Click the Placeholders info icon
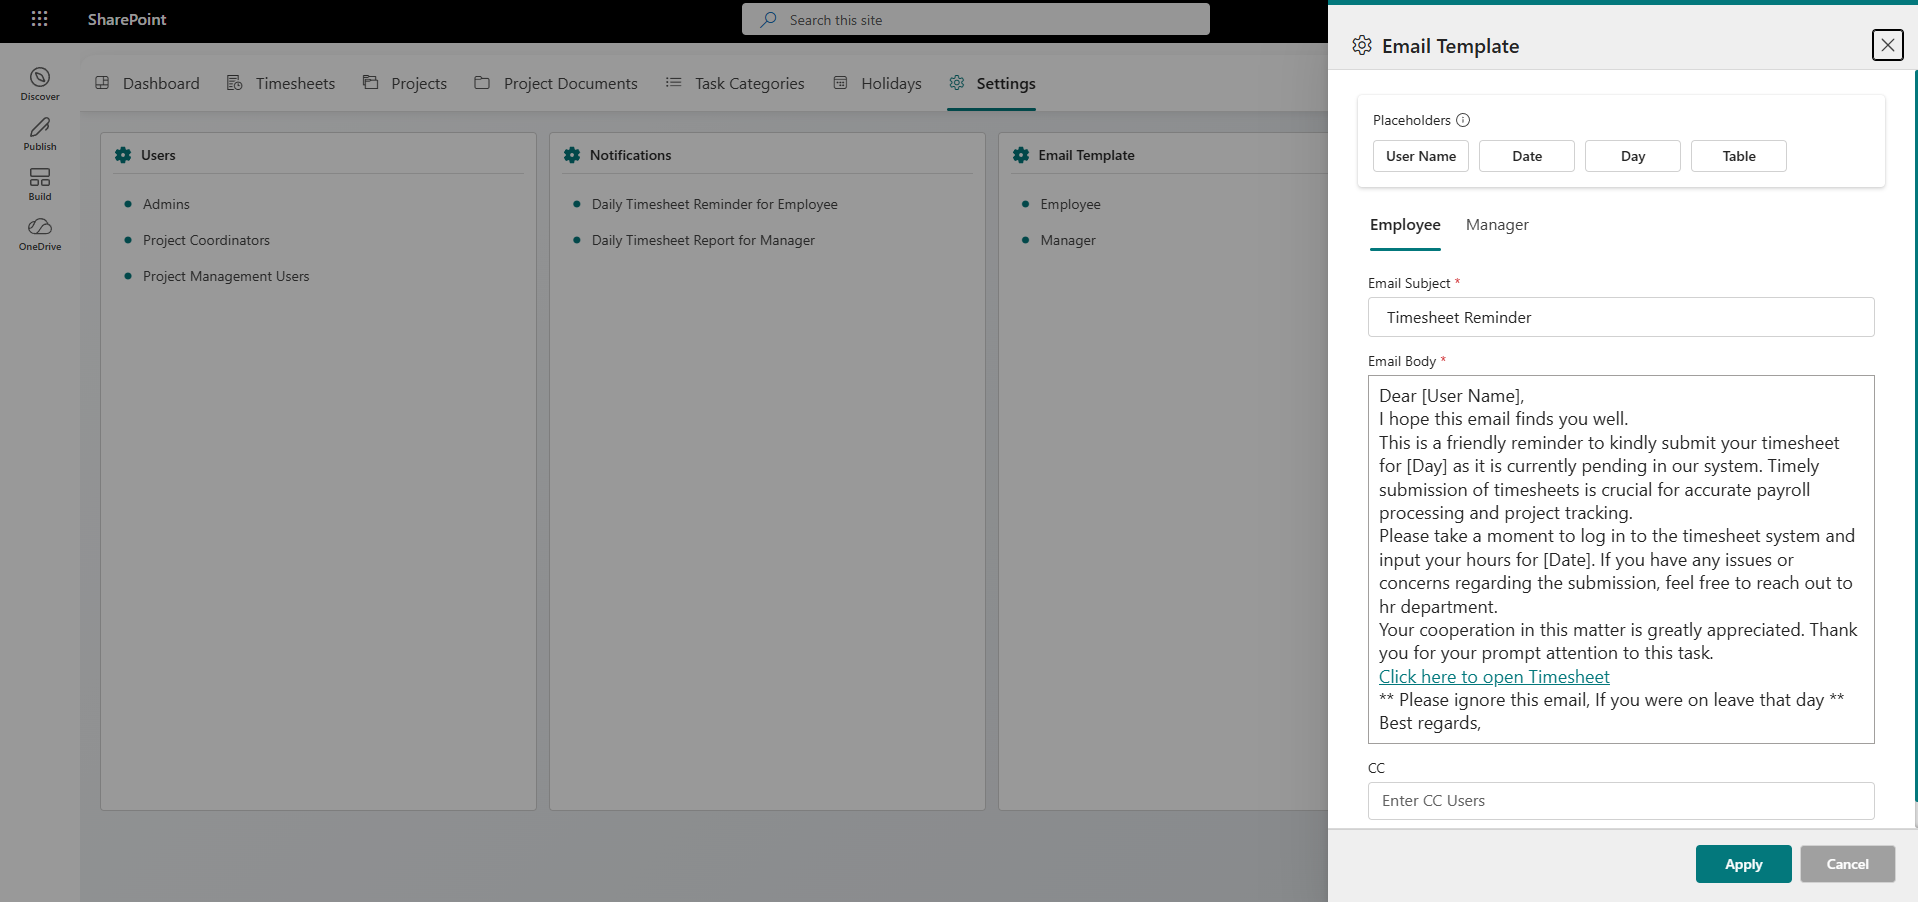1918x902 pixels. coord(1463,120)
